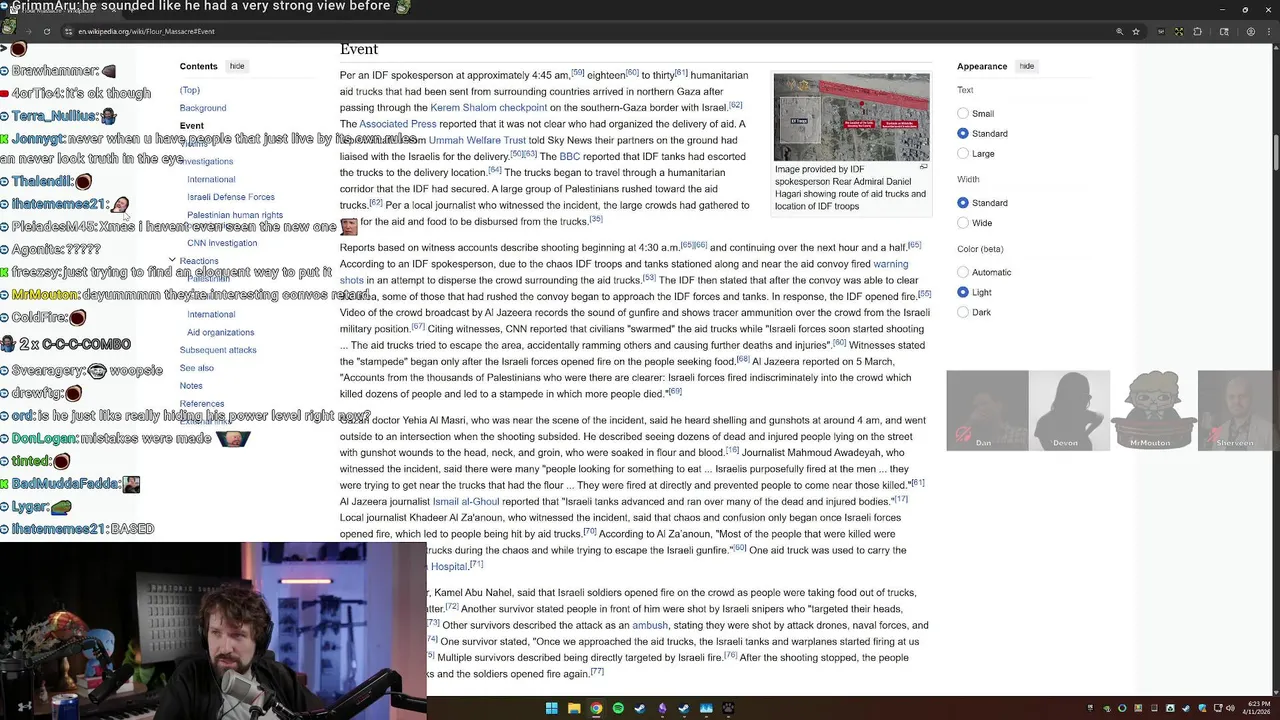Jump to Palestinian human rights subsection
Viewport: 1280px width, 720px height.
click(235, 215)
